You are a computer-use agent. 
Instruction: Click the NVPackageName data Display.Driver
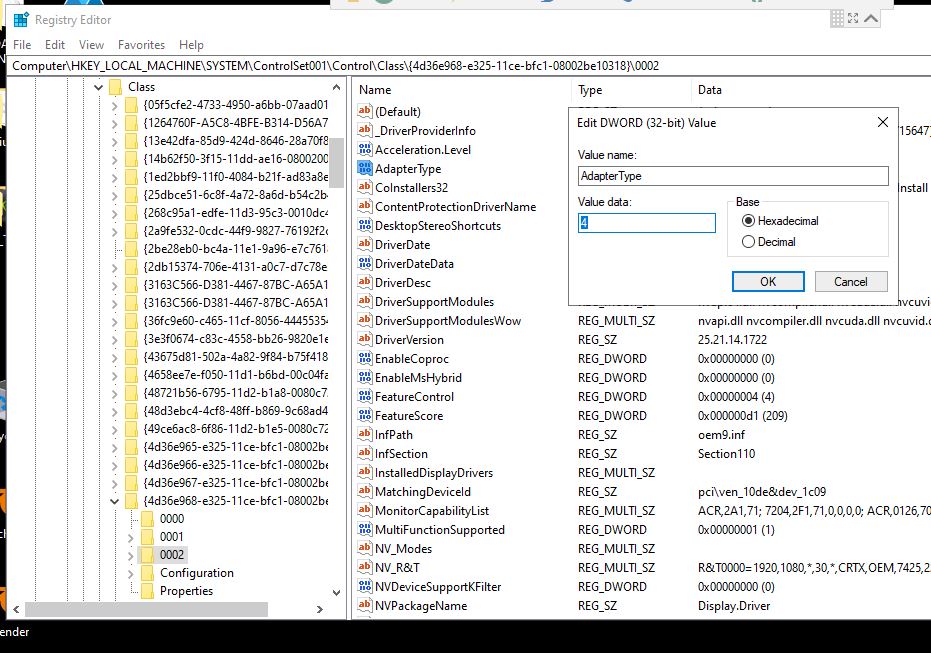[x=734, y=606]
